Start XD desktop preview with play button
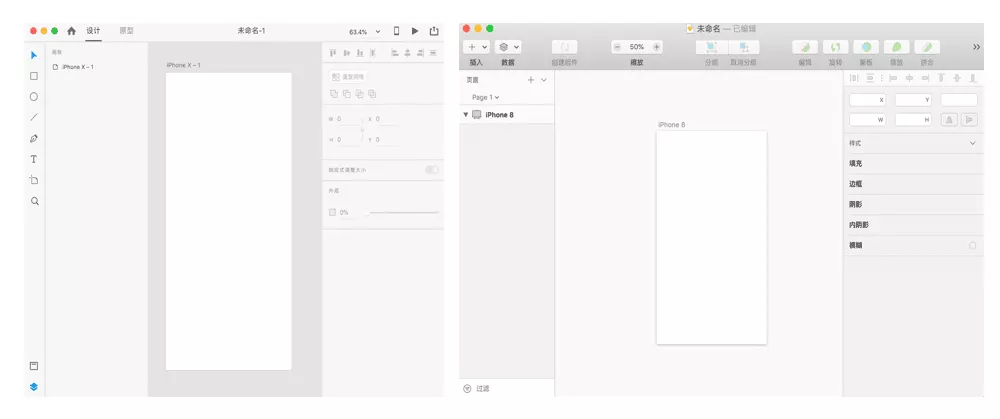This screenshot has width=1000, height=419. tap(415, 31)
